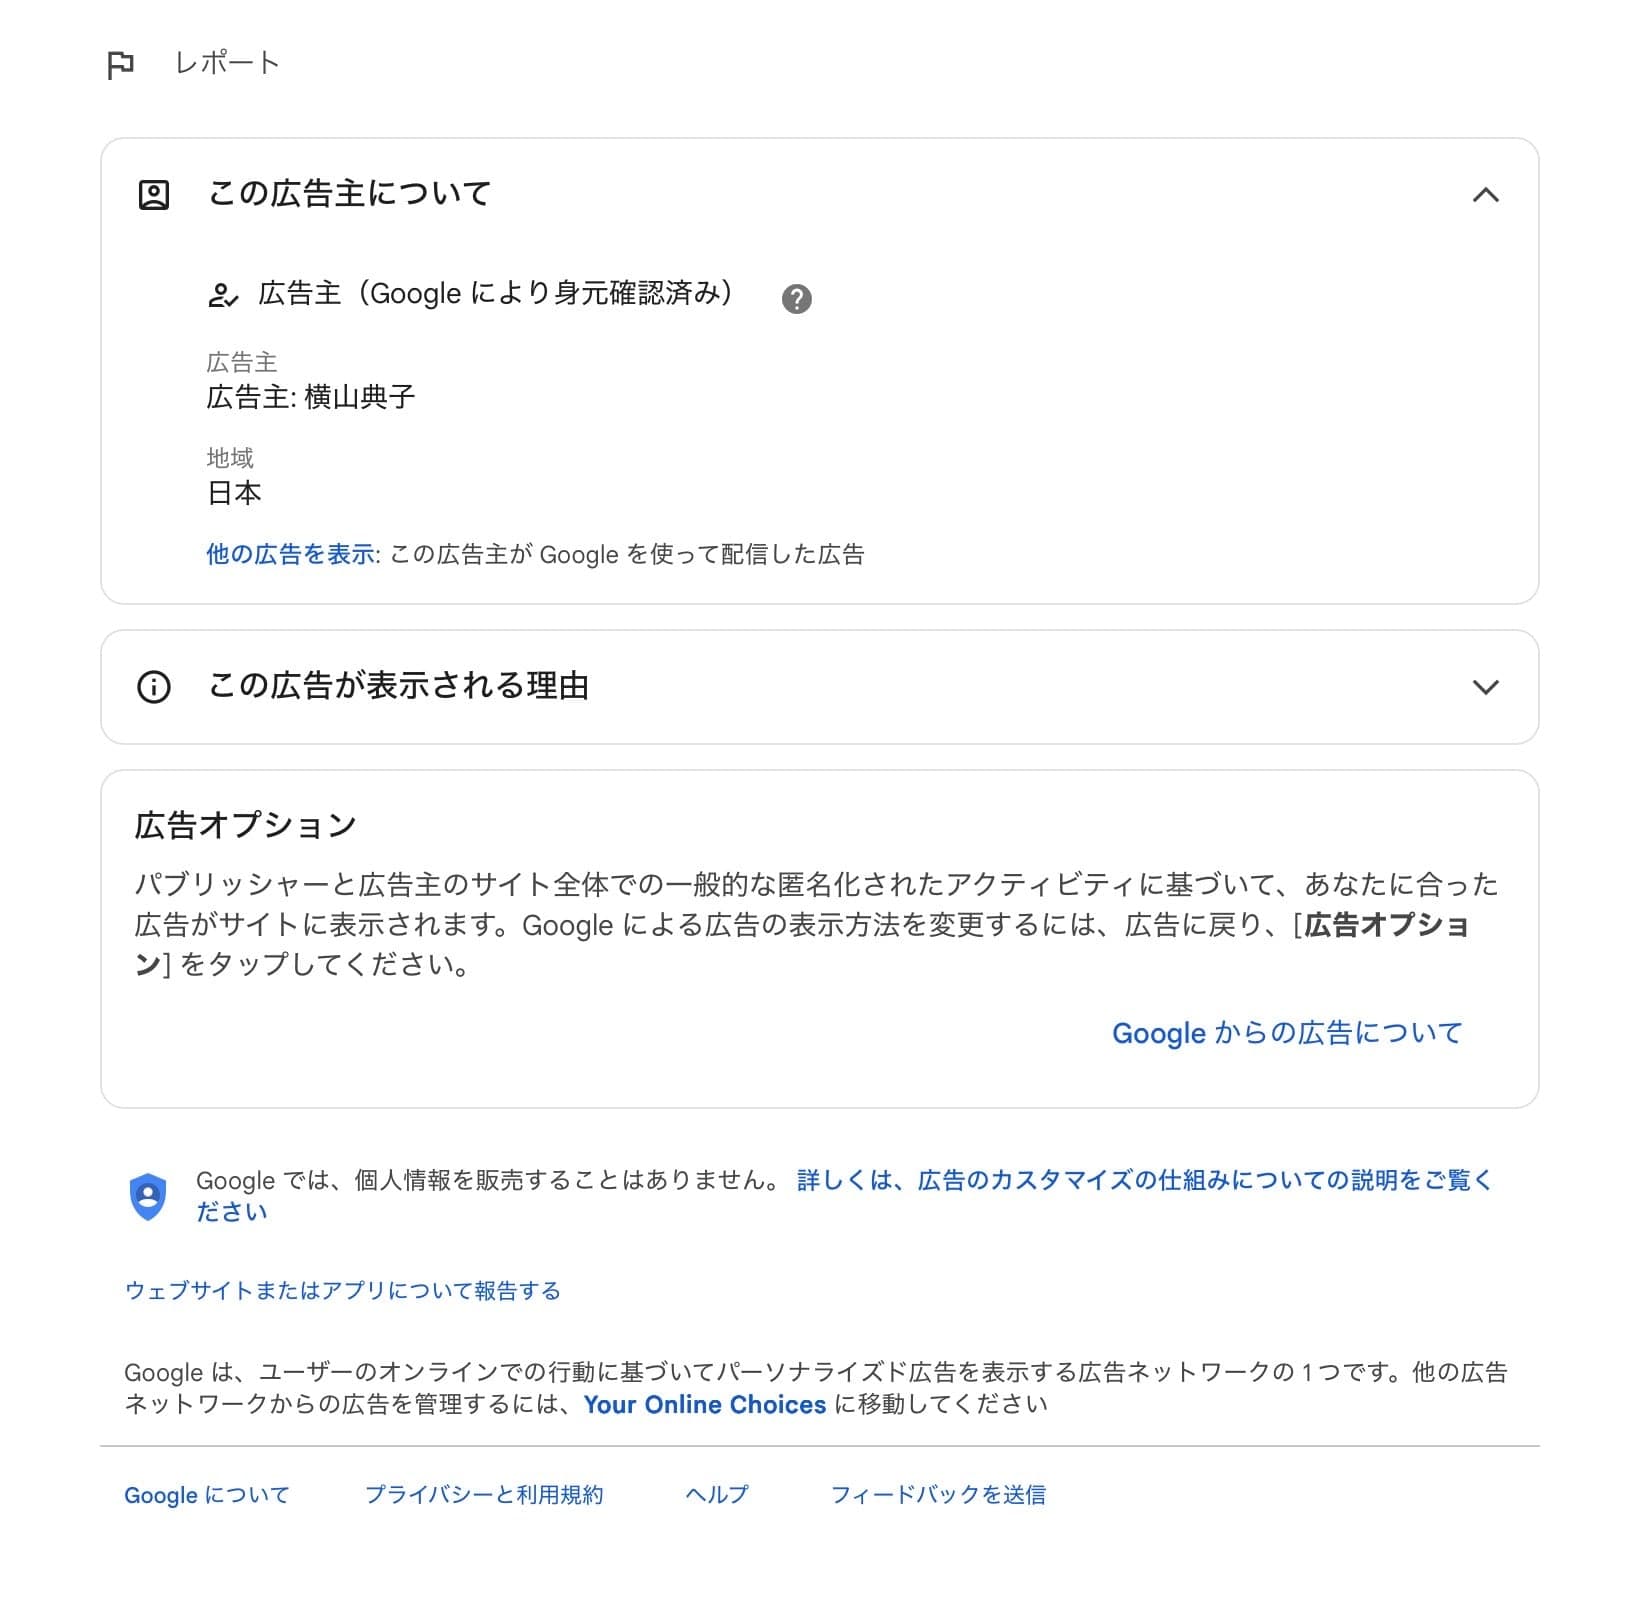The width and height of the screenshot is (1640, 1597).
Task: Click the advertiser profile icon beside この広告主について
Action: pyautogui.click(x=154, y=194)
